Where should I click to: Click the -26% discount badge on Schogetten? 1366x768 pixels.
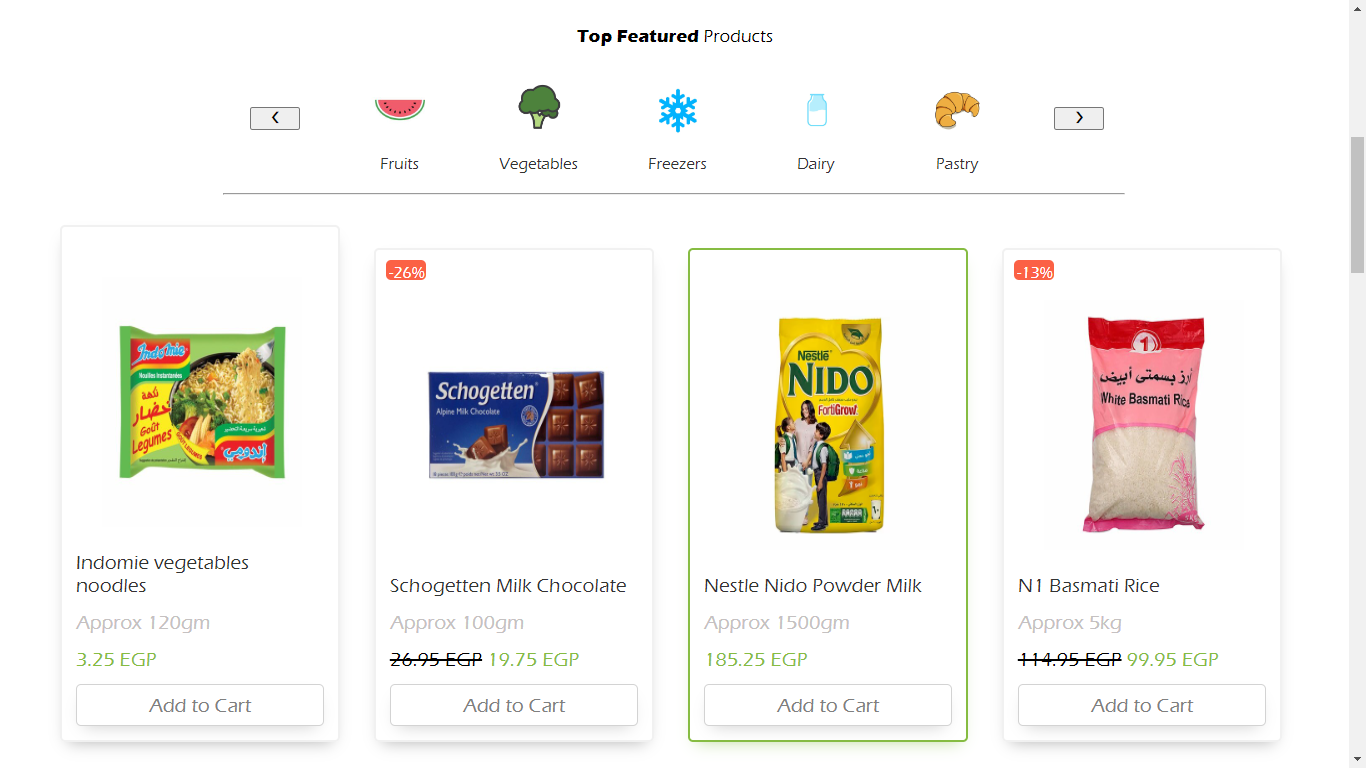click(x=405, y=270)
